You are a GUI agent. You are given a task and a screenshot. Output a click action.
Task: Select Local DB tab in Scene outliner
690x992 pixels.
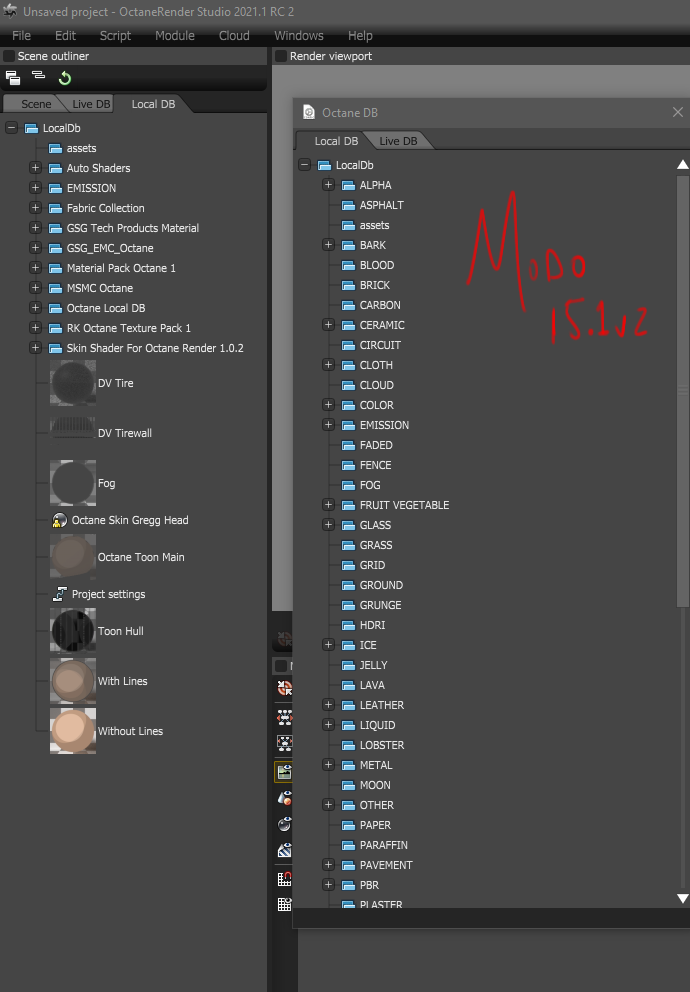[153, 104]
